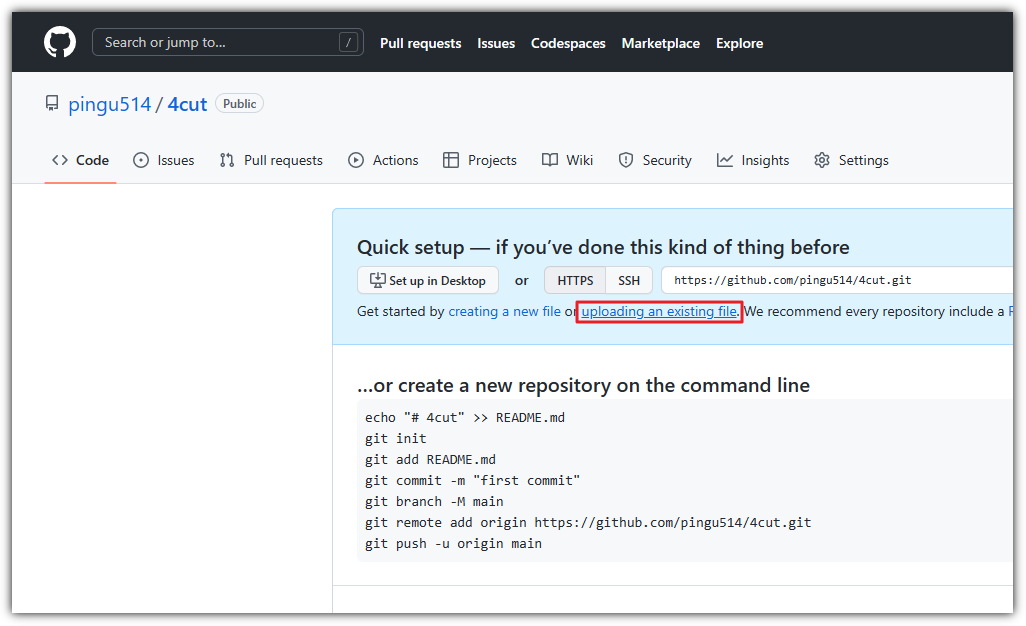This screenshot has height=626, width=1026.
Task: Click the Pull requests tab branch icon
Action: (x=227, y=160)
